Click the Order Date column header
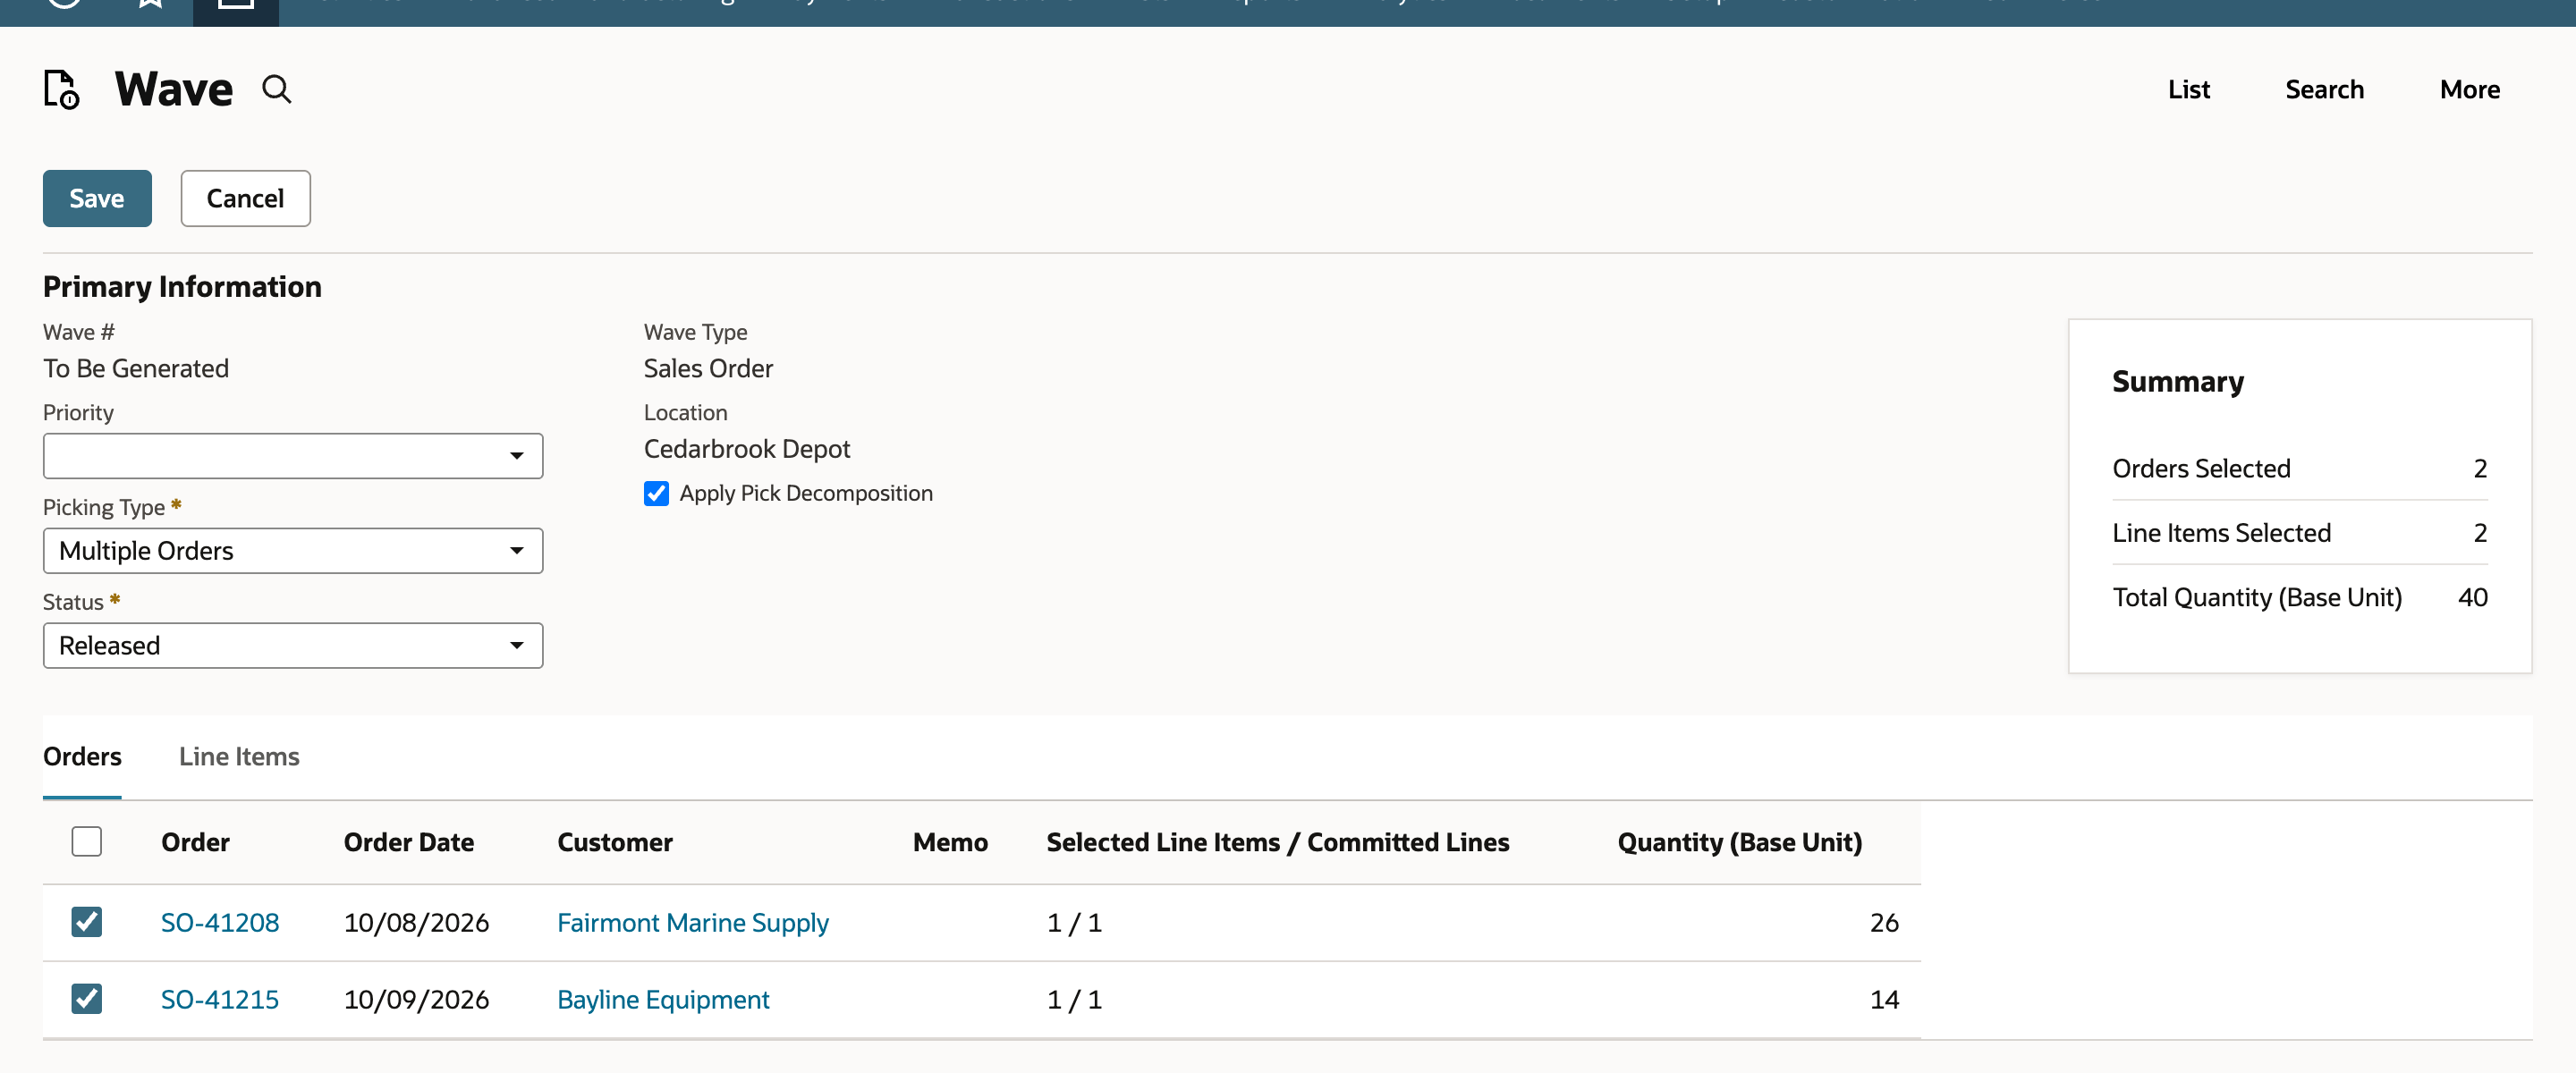This screenshot has height=1073, width=2576. coord(409,842)
